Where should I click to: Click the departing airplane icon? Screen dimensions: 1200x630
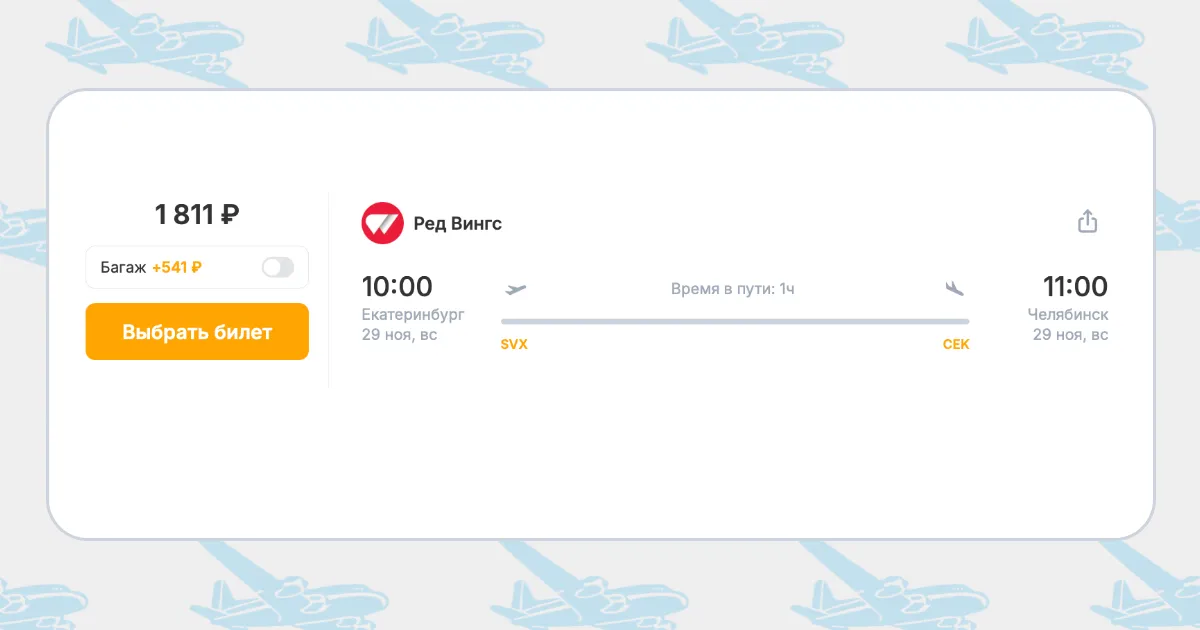[516, 289]
